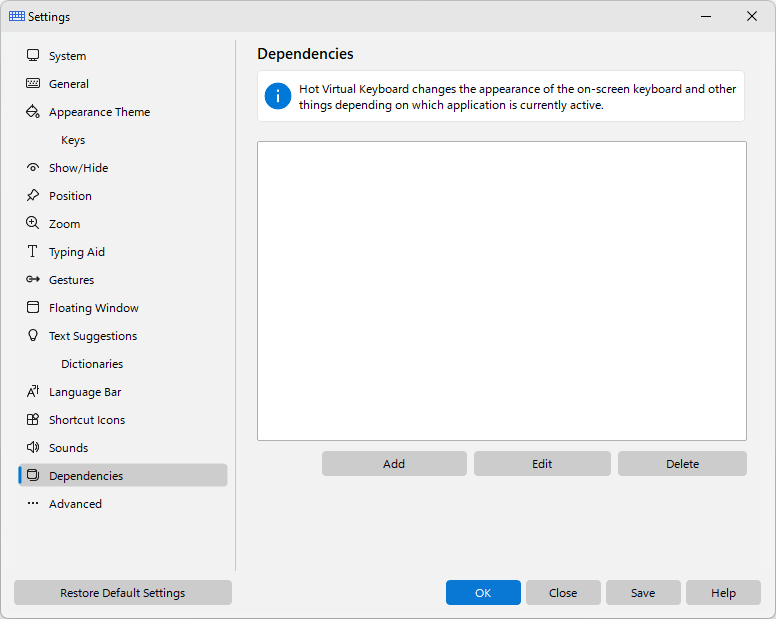Select Gestures in the sidebar
Image resolution: width=776 pixels, height=619 pixels.
coord(123,280)
